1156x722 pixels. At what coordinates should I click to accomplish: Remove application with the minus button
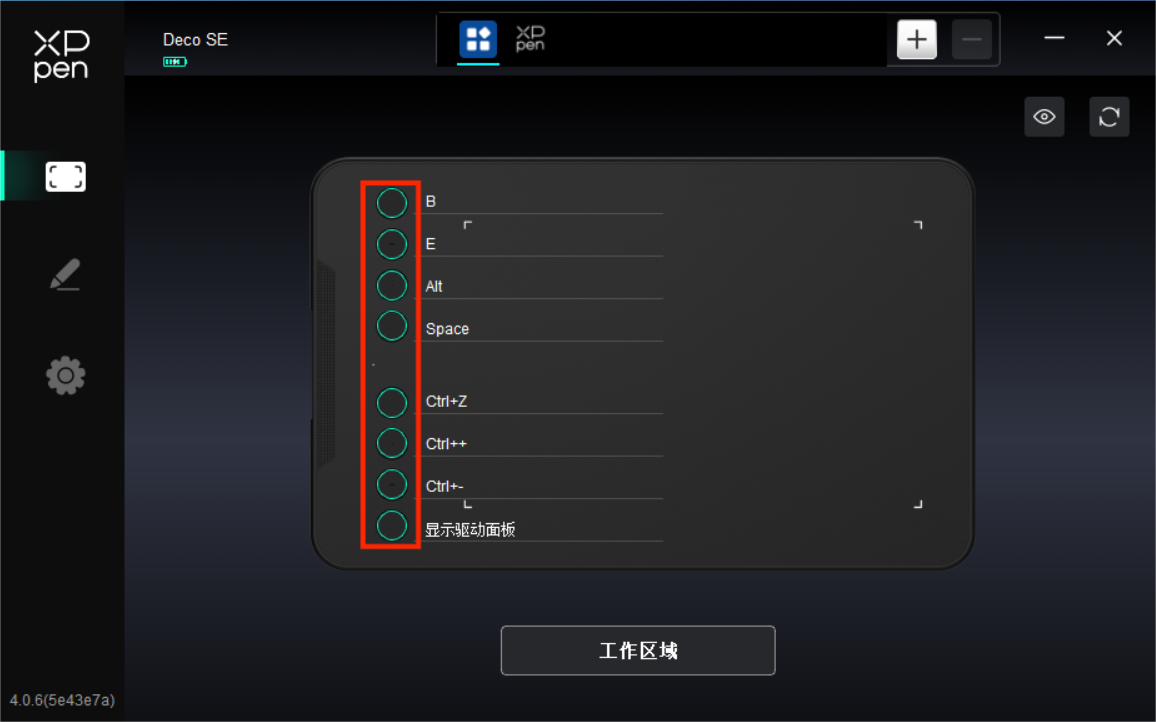972,39
